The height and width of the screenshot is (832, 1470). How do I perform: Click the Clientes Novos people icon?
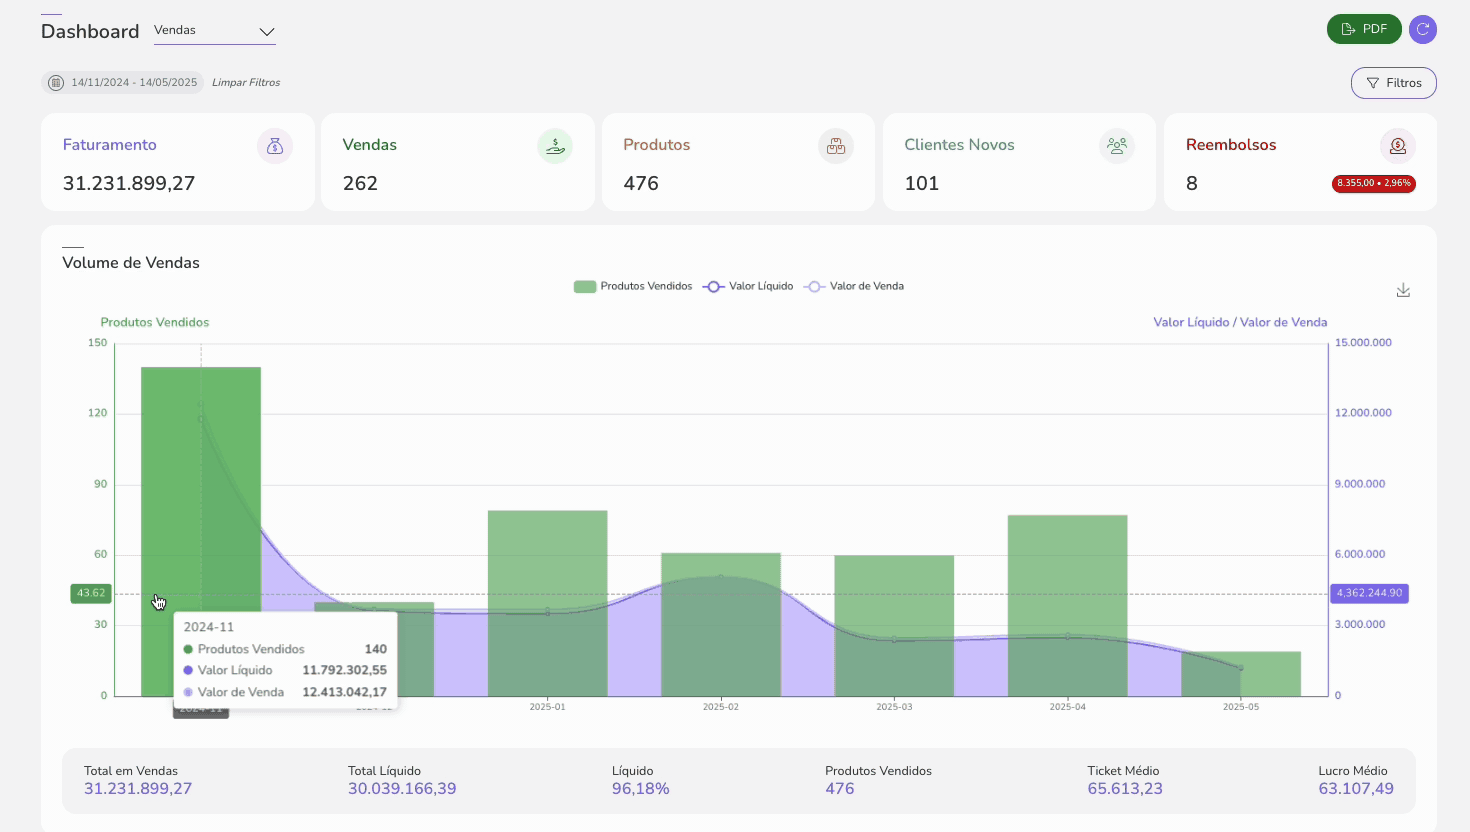pyautogui.click(x=1117, y=146)
